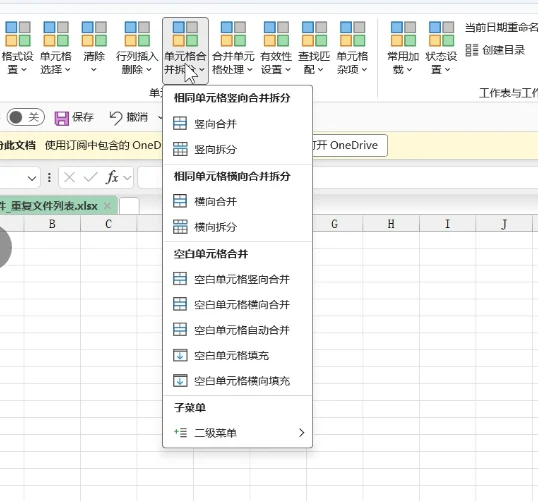Click the formula bar cancel X icon
Viewport: 538px width, 501px height.
tap(70, 177)
